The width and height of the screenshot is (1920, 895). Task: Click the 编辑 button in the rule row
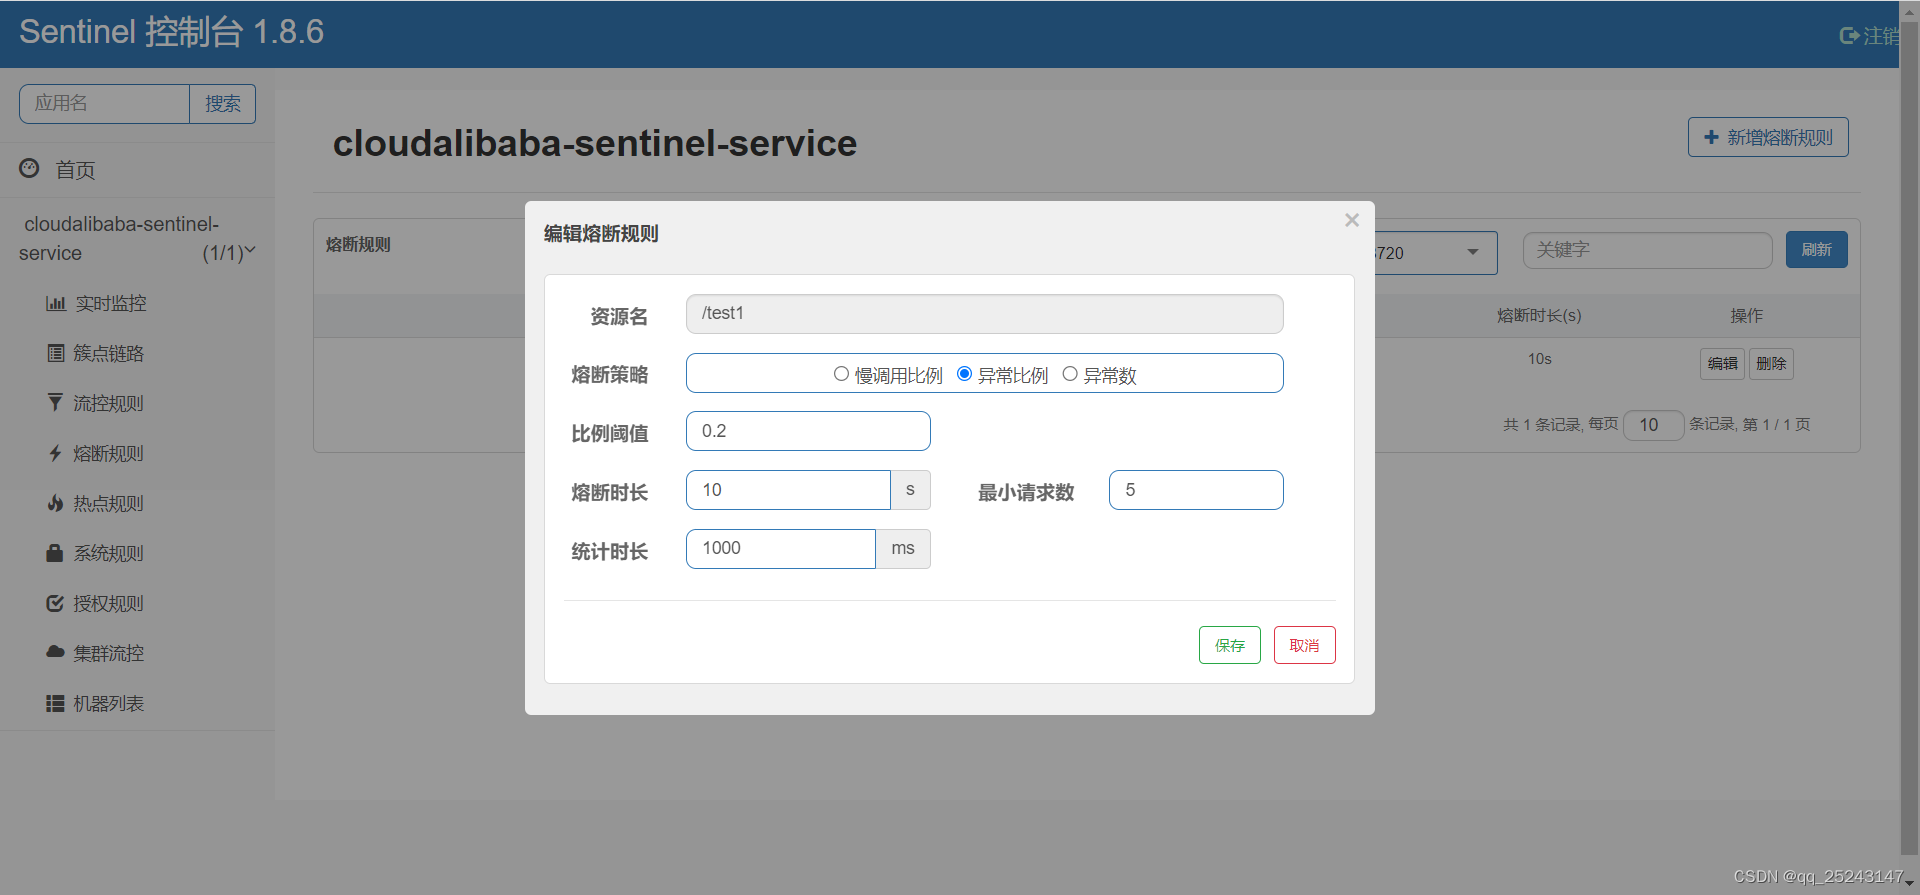coord(1722,363)
